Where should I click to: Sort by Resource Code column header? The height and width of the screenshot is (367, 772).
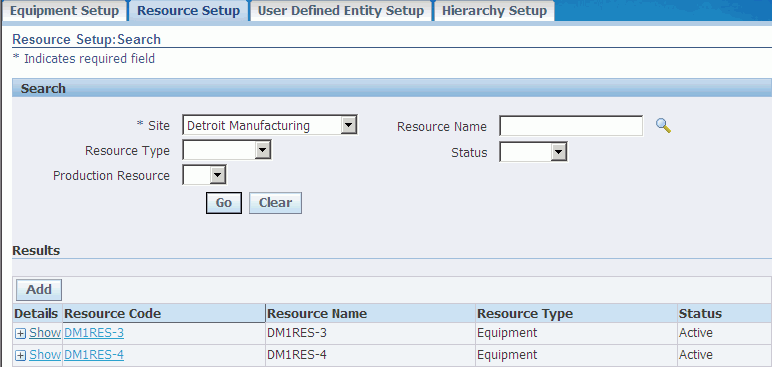pyautogui.click(x=112, y=314)
